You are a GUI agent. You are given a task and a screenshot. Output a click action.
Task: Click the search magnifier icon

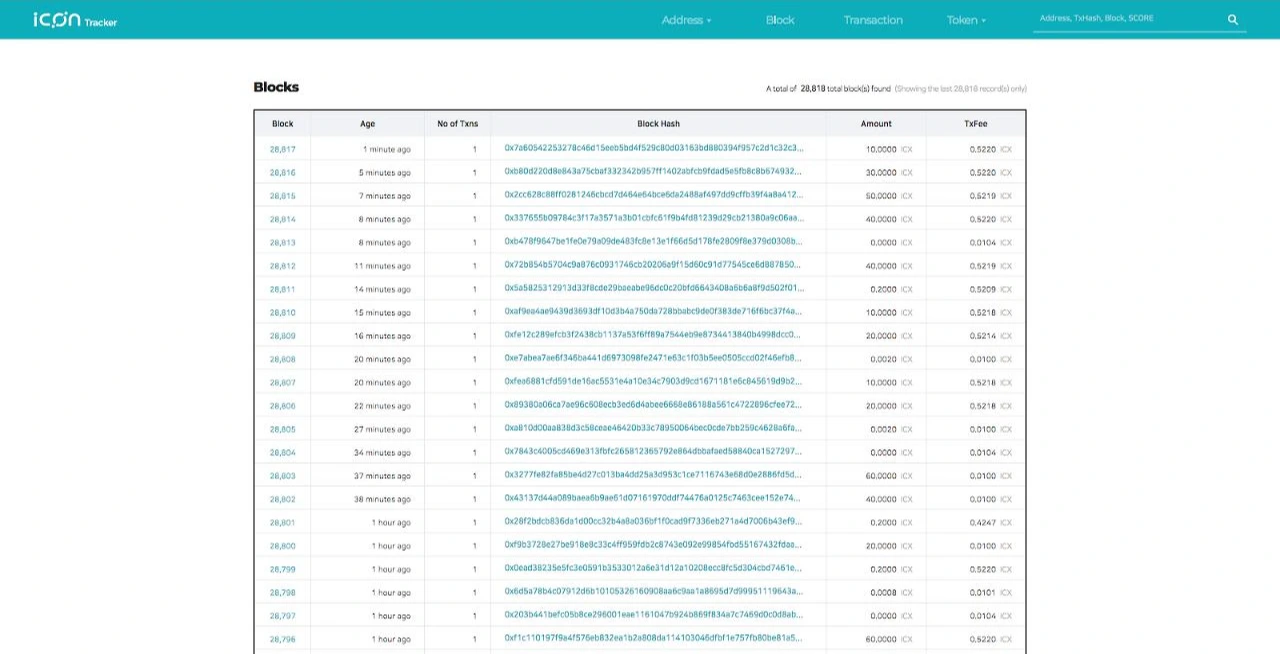[x=1233, y=19]
